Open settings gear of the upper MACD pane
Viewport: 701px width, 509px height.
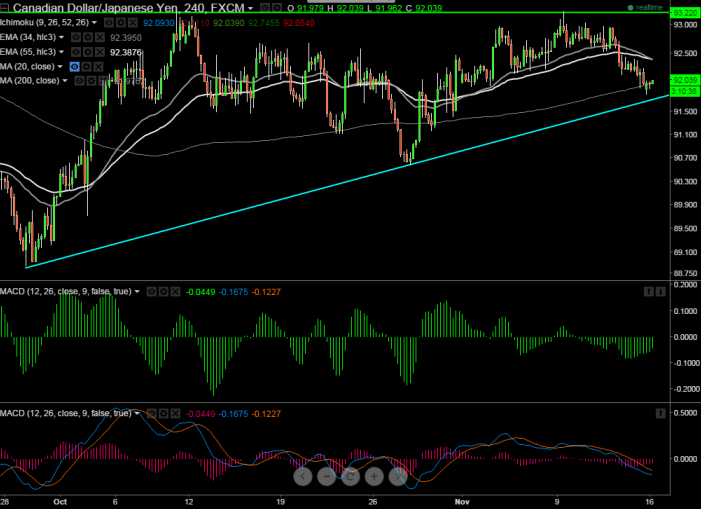pos(164,292)
